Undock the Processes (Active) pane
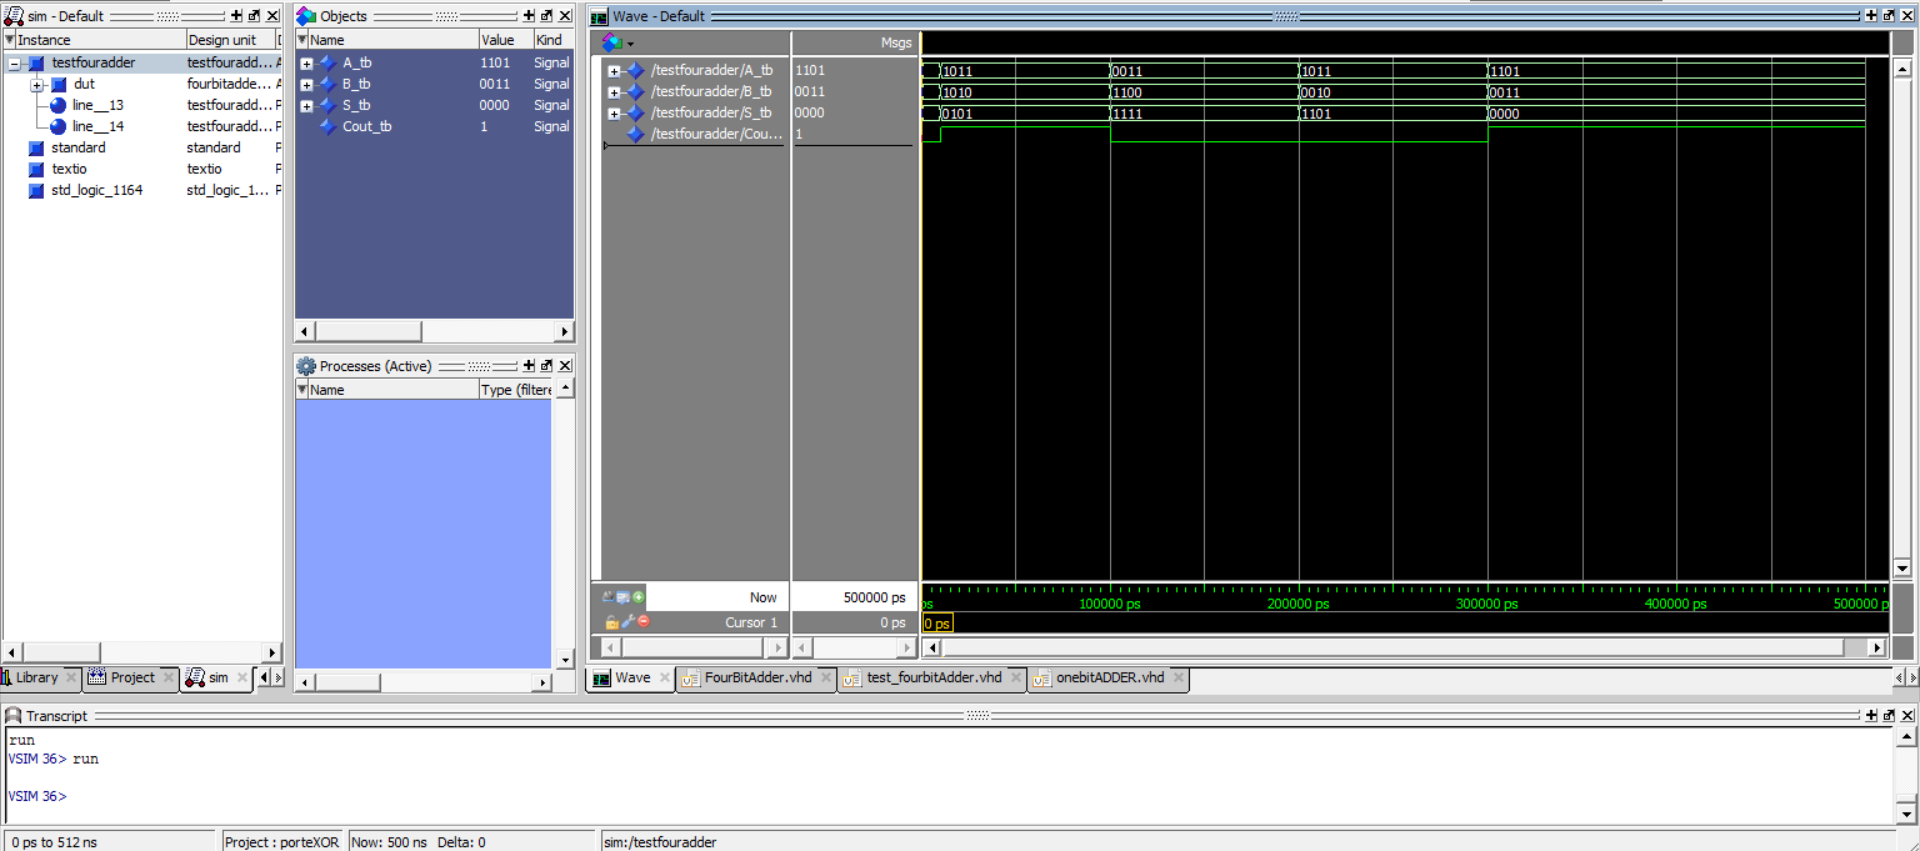Screen dimensions: 1920x851 point(547,366)
